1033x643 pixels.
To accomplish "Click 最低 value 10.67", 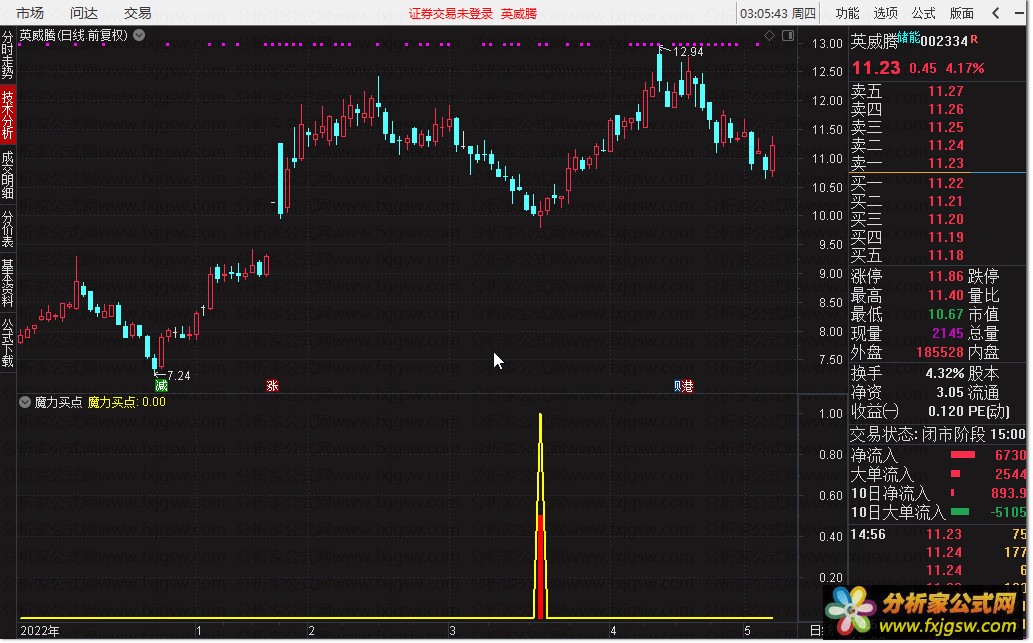I will [x=945, y=314].
